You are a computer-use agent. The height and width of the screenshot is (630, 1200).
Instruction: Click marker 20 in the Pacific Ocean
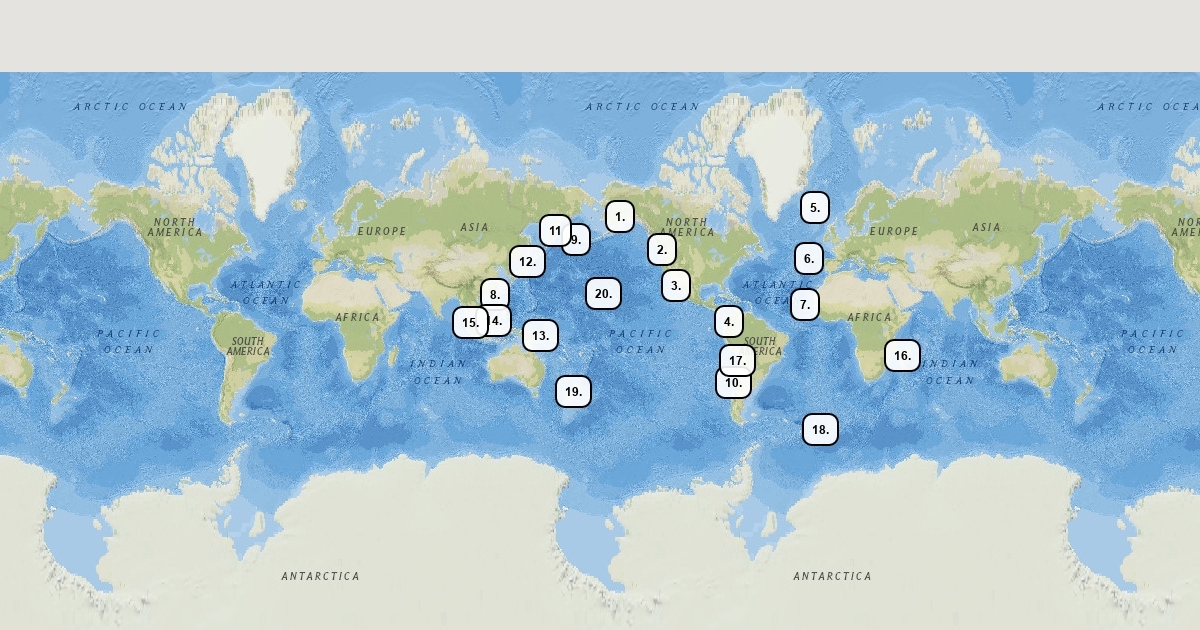click(x=603, y=294)
